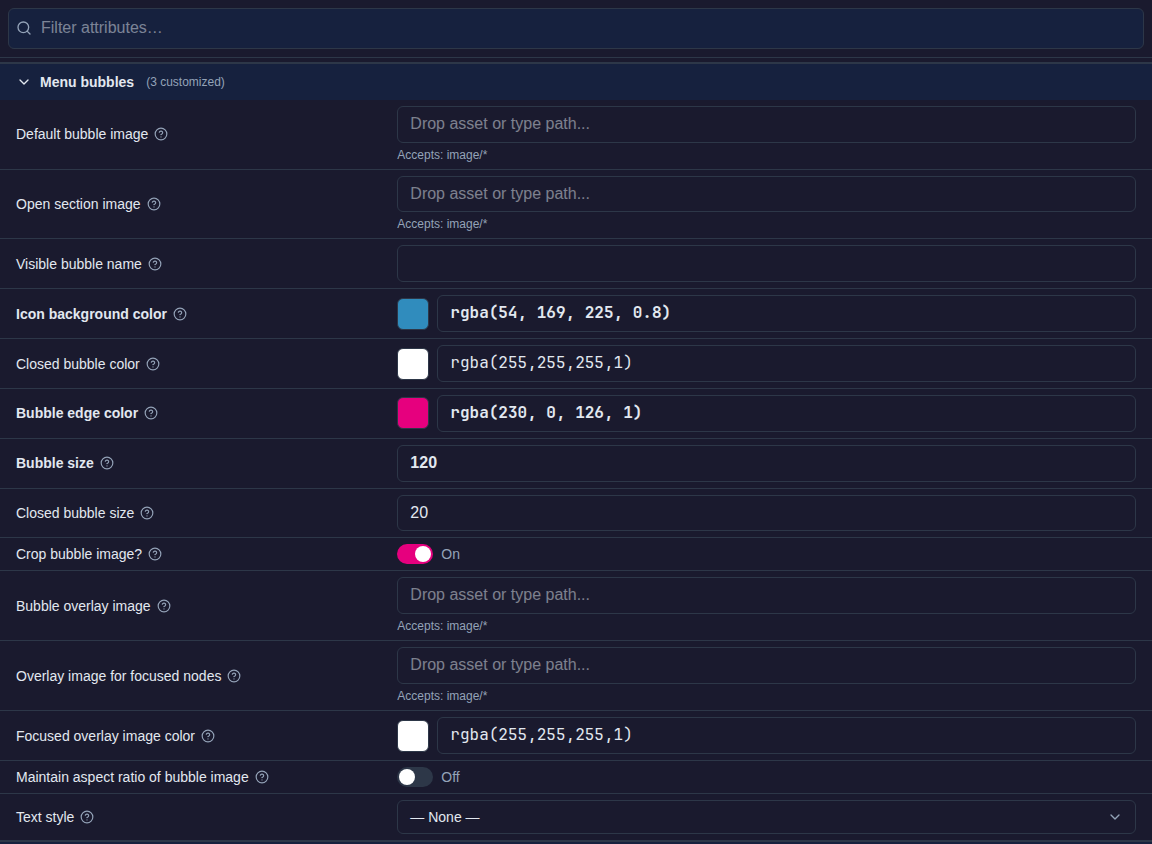Collapse the Menu bubbles section chevron
The image size is (1152, 844).
coord(24,82)
